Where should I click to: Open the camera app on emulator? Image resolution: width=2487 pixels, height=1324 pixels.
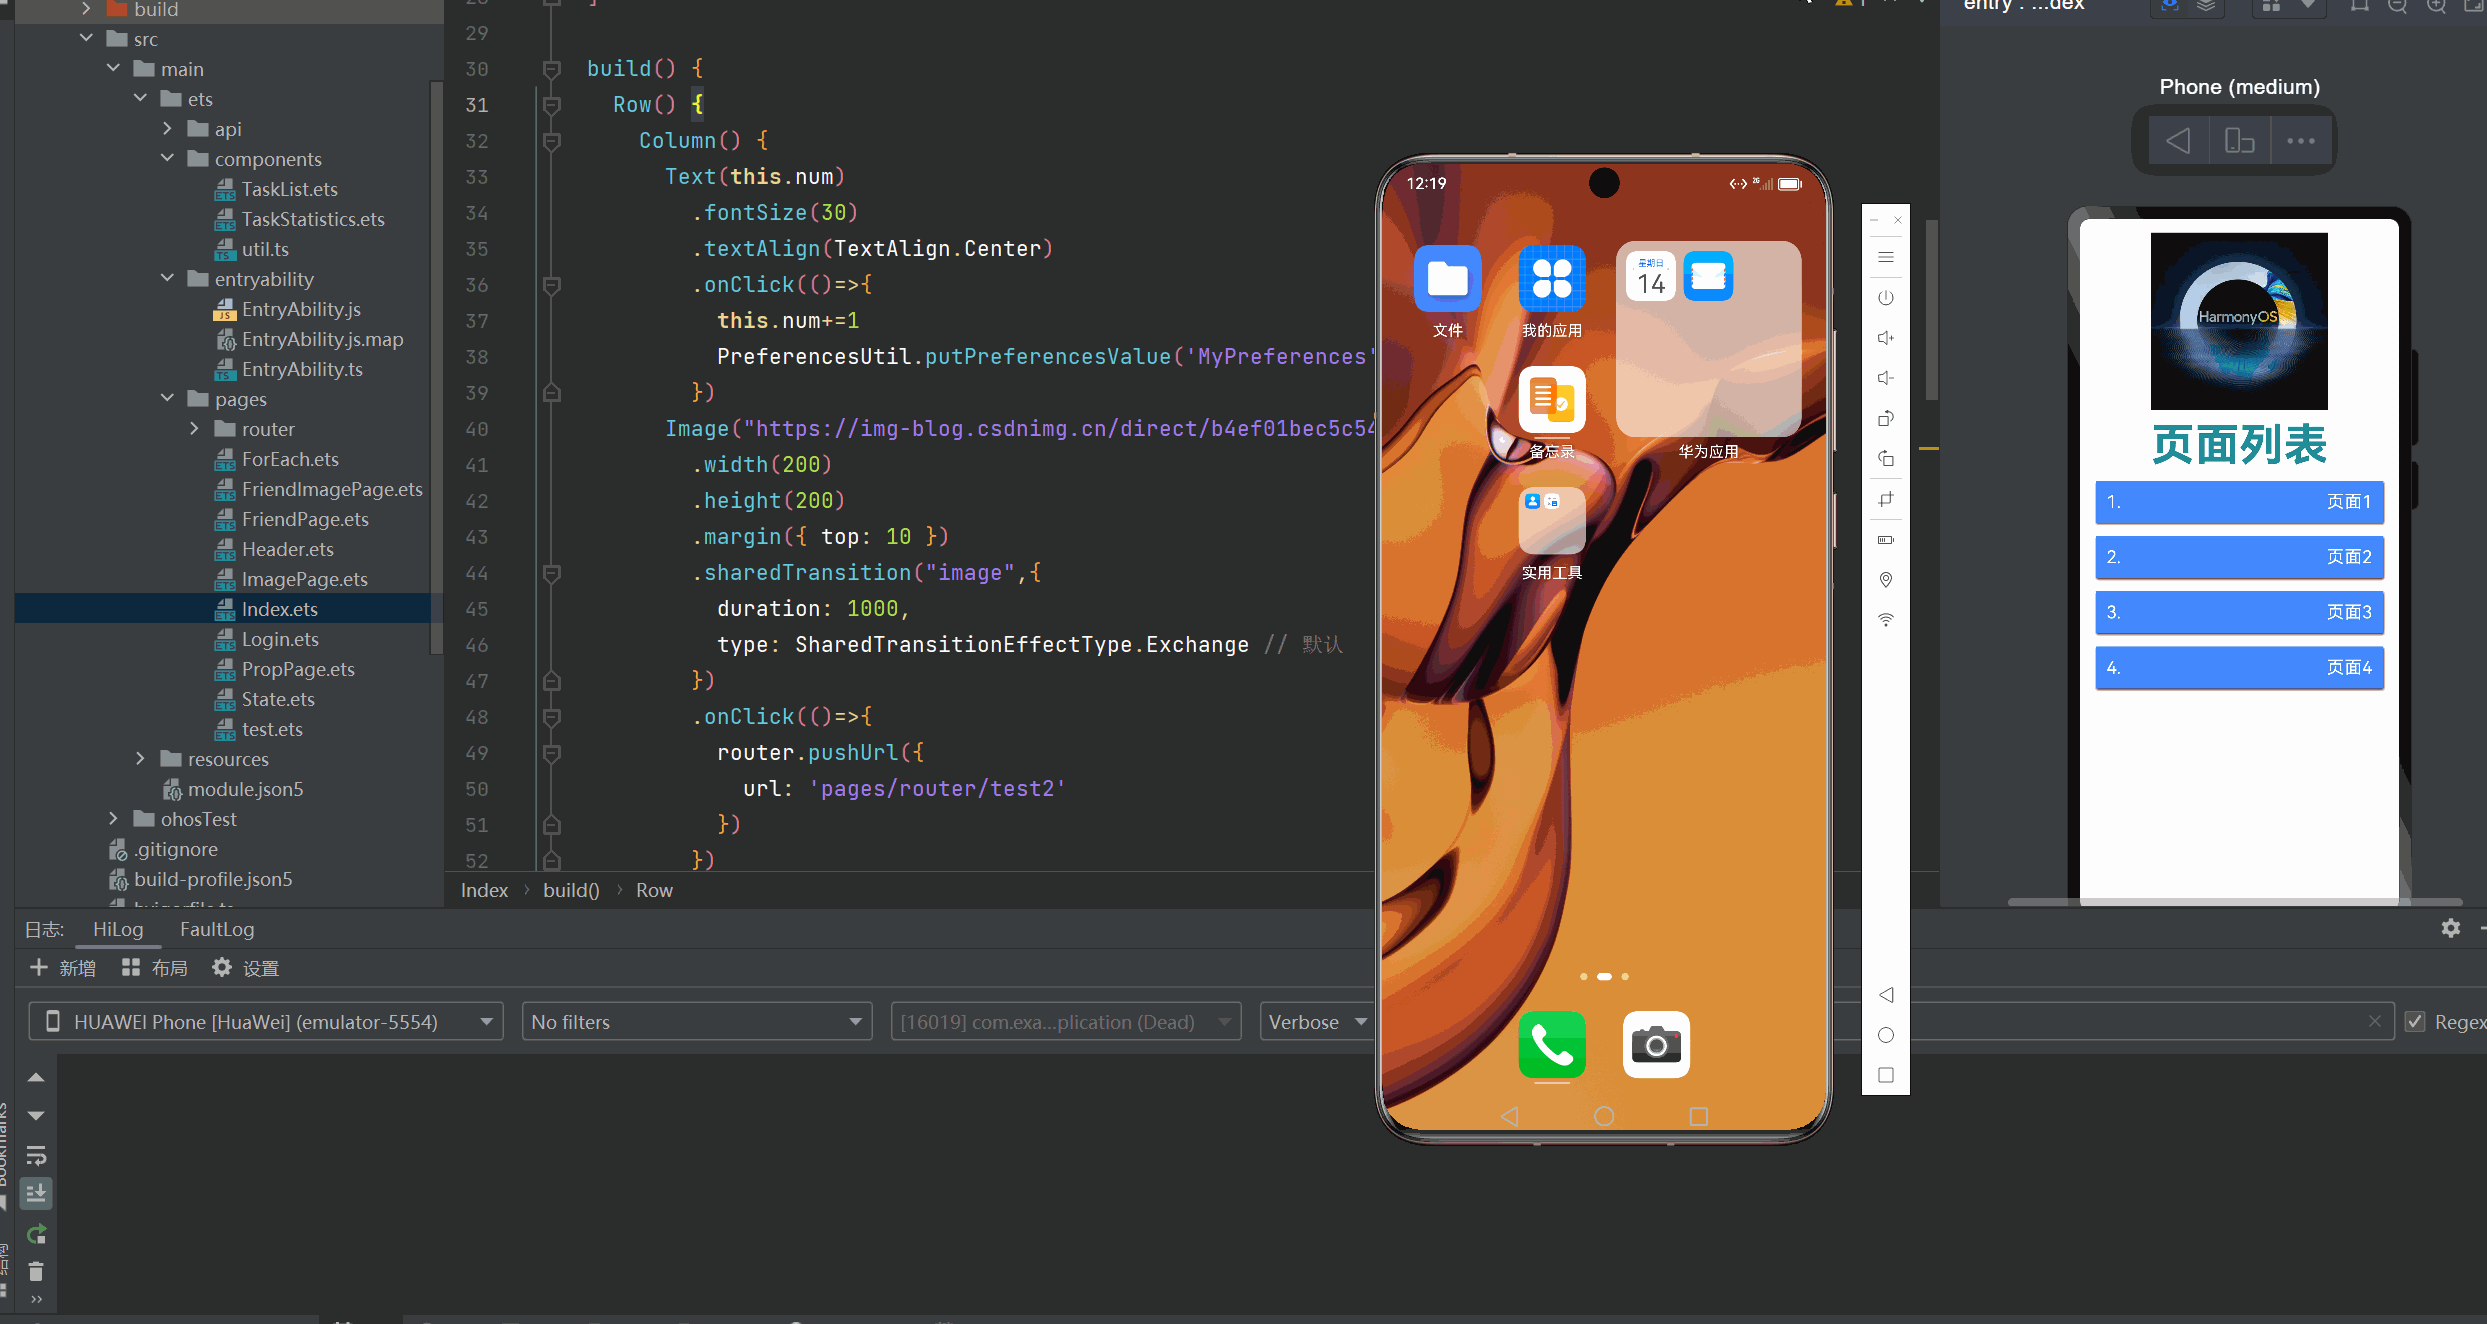pyautogui.click(x=1655, y=1045)
